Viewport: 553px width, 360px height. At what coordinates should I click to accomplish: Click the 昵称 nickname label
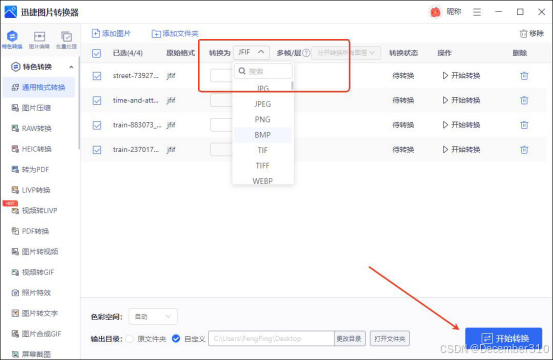[454, 12]
